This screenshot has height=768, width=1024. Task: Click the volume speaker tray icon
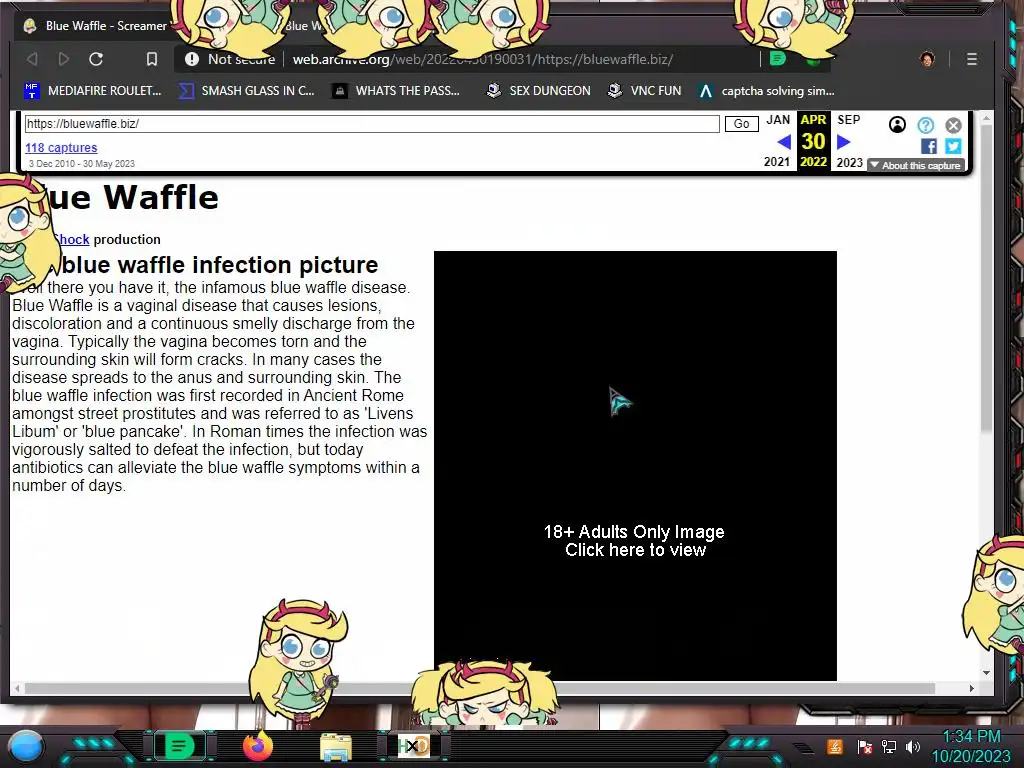(x=913, y=746)
